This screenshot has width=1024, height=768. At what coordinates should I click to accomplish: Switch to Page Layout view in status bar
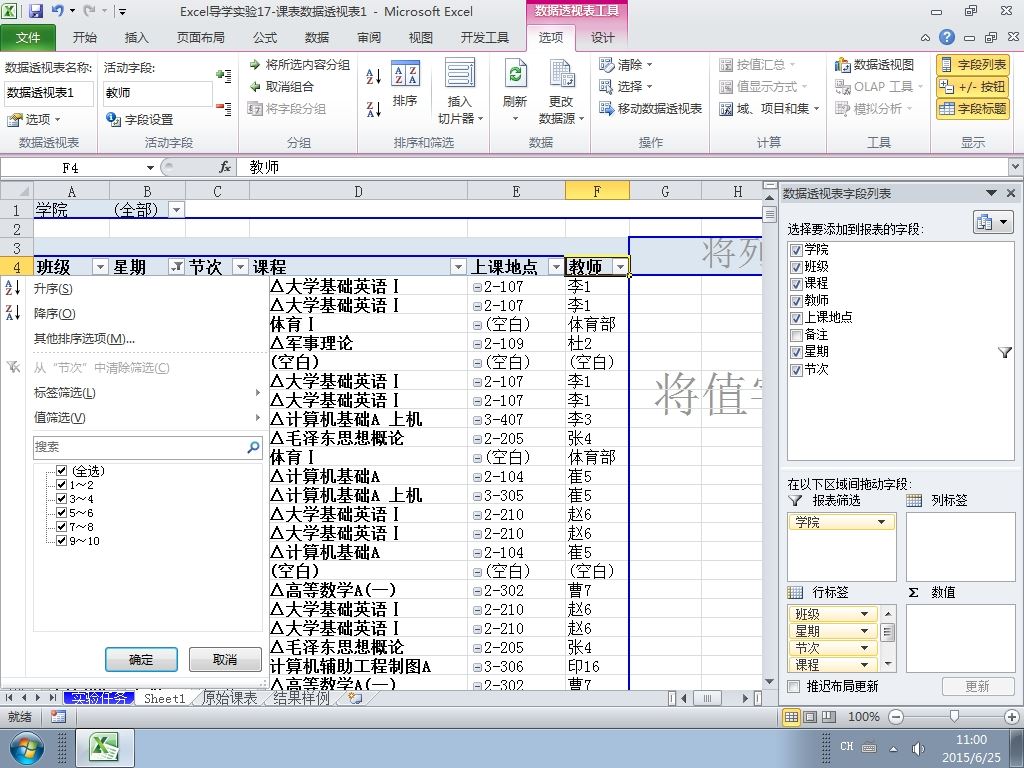click(x=810, y=717)
